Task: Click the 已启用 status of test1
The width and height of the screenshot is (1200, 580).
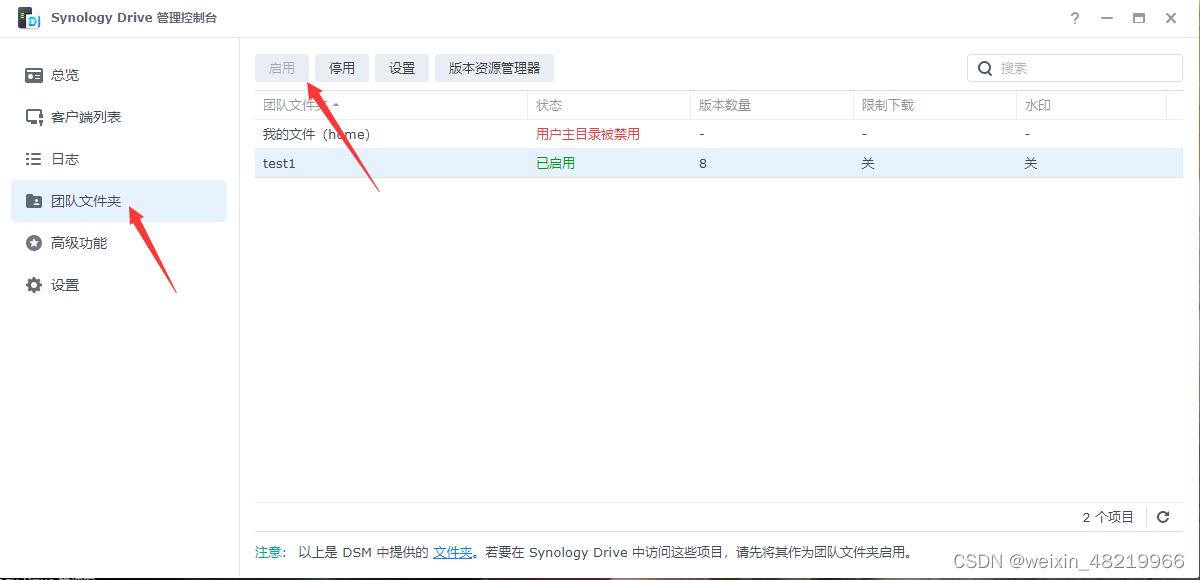Action: coord(555,163)
